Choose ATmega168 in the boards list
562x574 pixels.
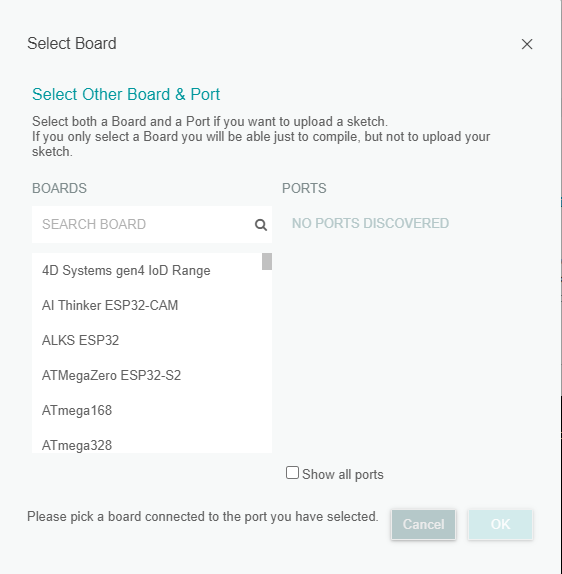pyautogui.click(x=147, y=410)
